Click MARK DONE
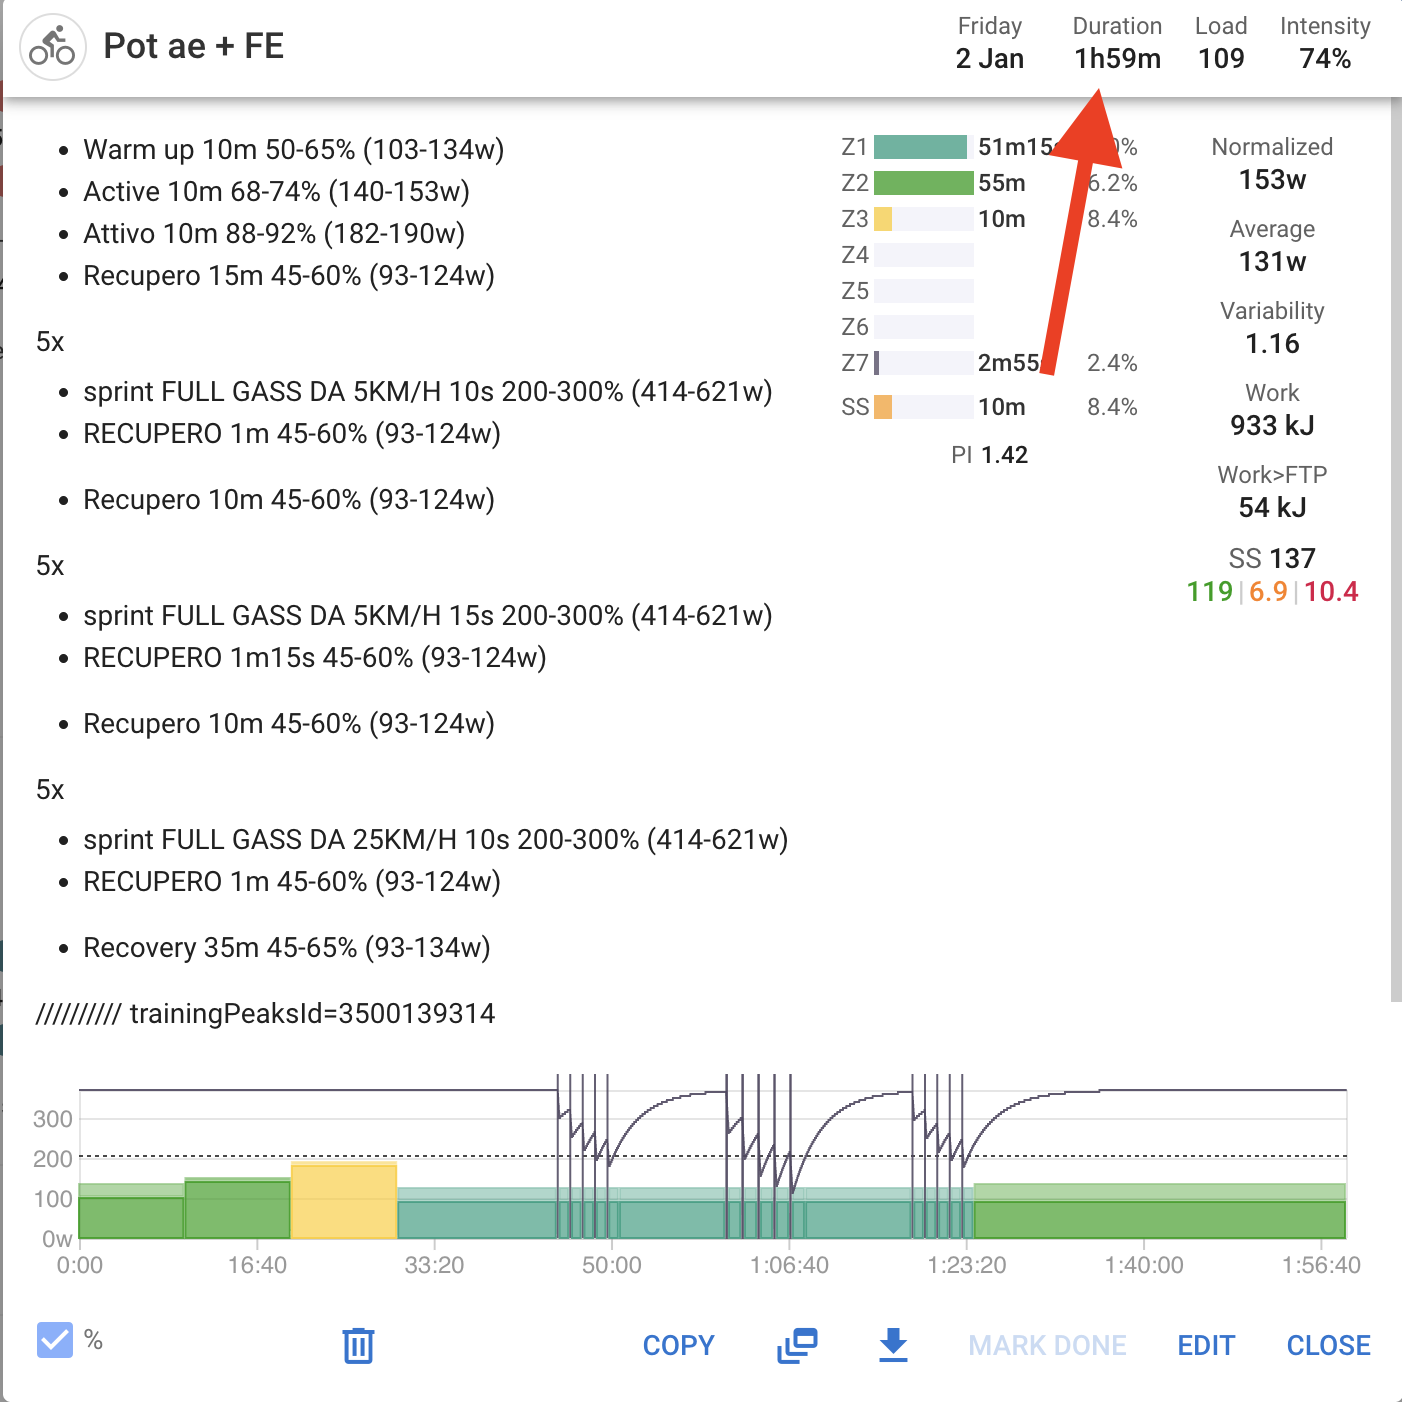 pos(1047,1345)
